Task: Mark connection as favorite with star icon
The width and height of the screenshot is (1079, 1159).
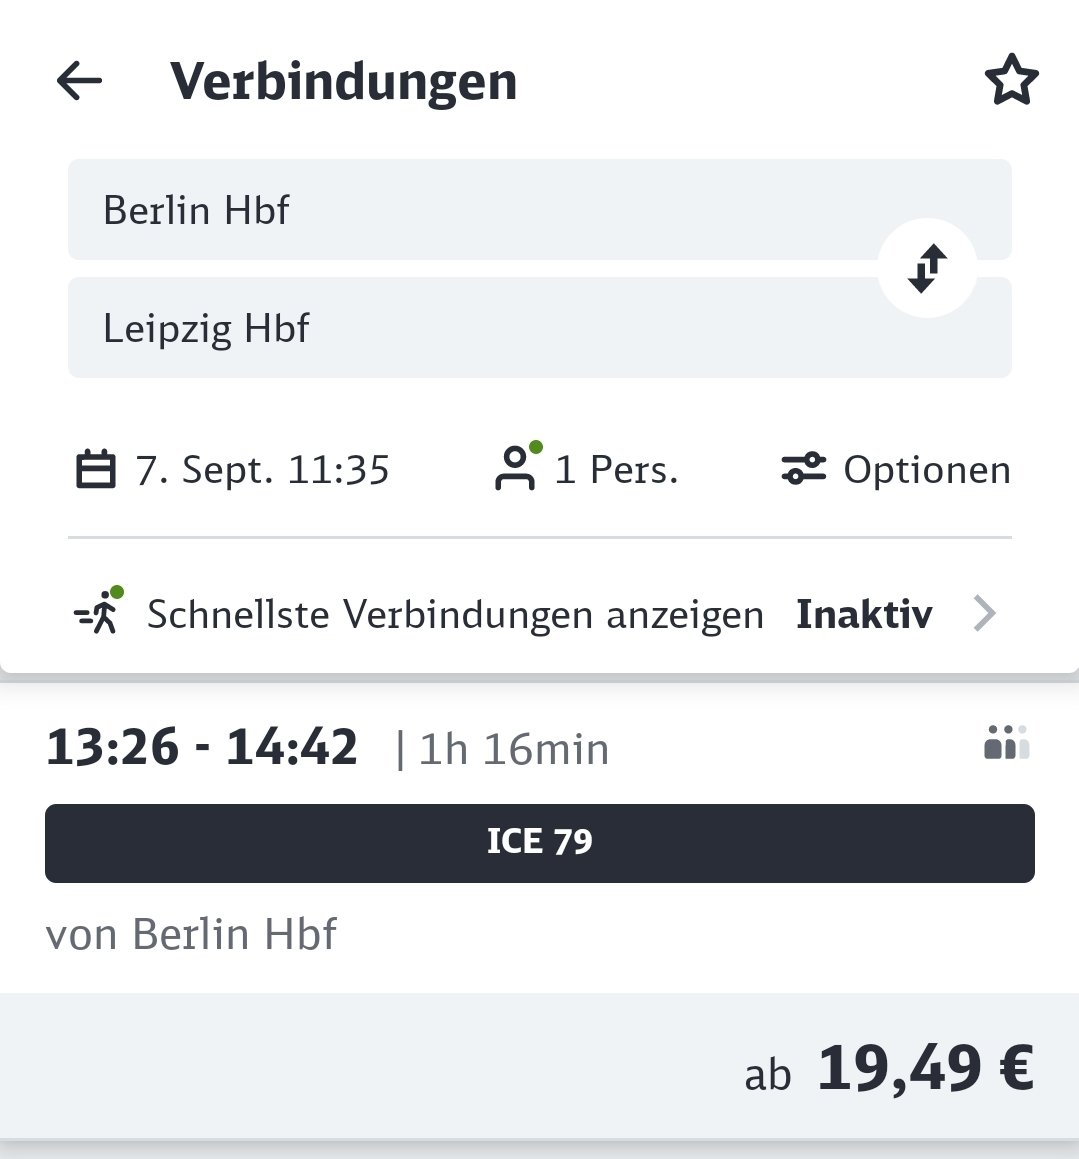Action: [x=1011, y=79]
